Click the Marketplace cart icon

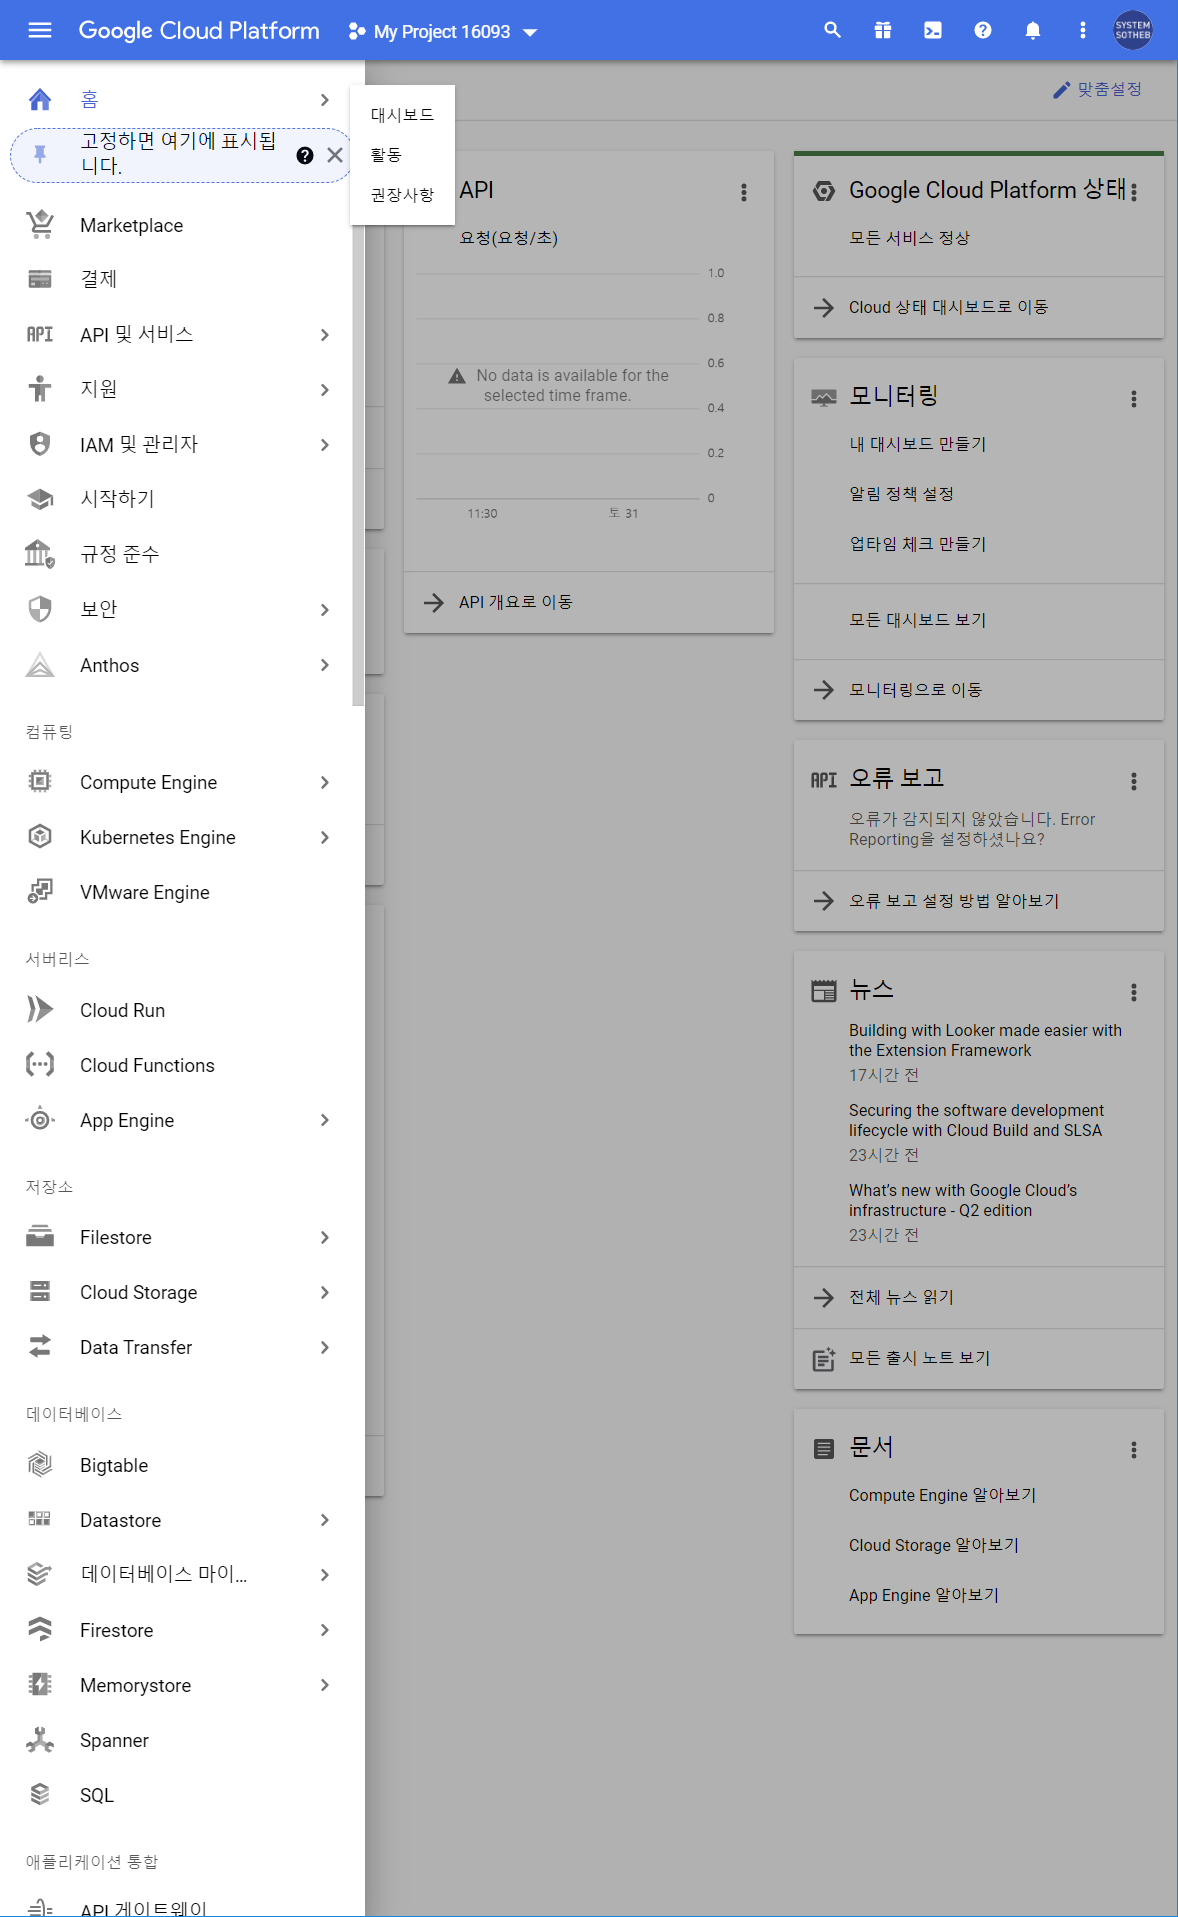40,225
